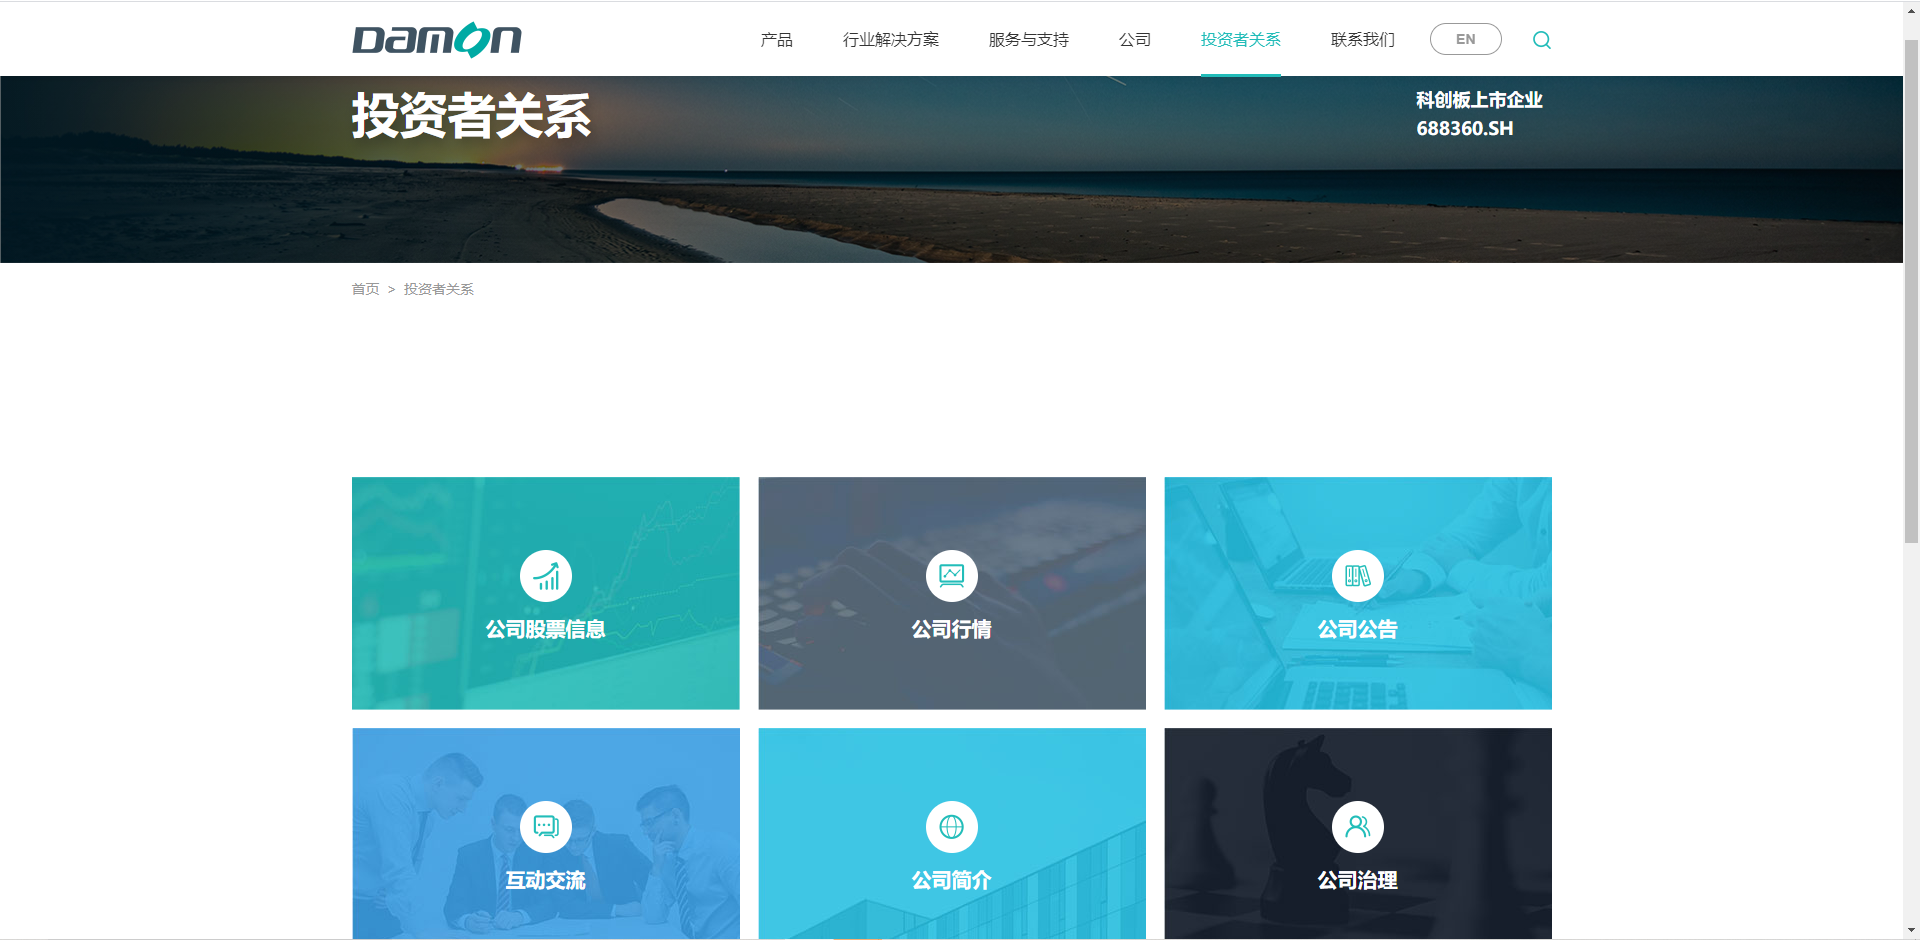
Task: Go to 联系我们 page
Action: [1362, 40]
